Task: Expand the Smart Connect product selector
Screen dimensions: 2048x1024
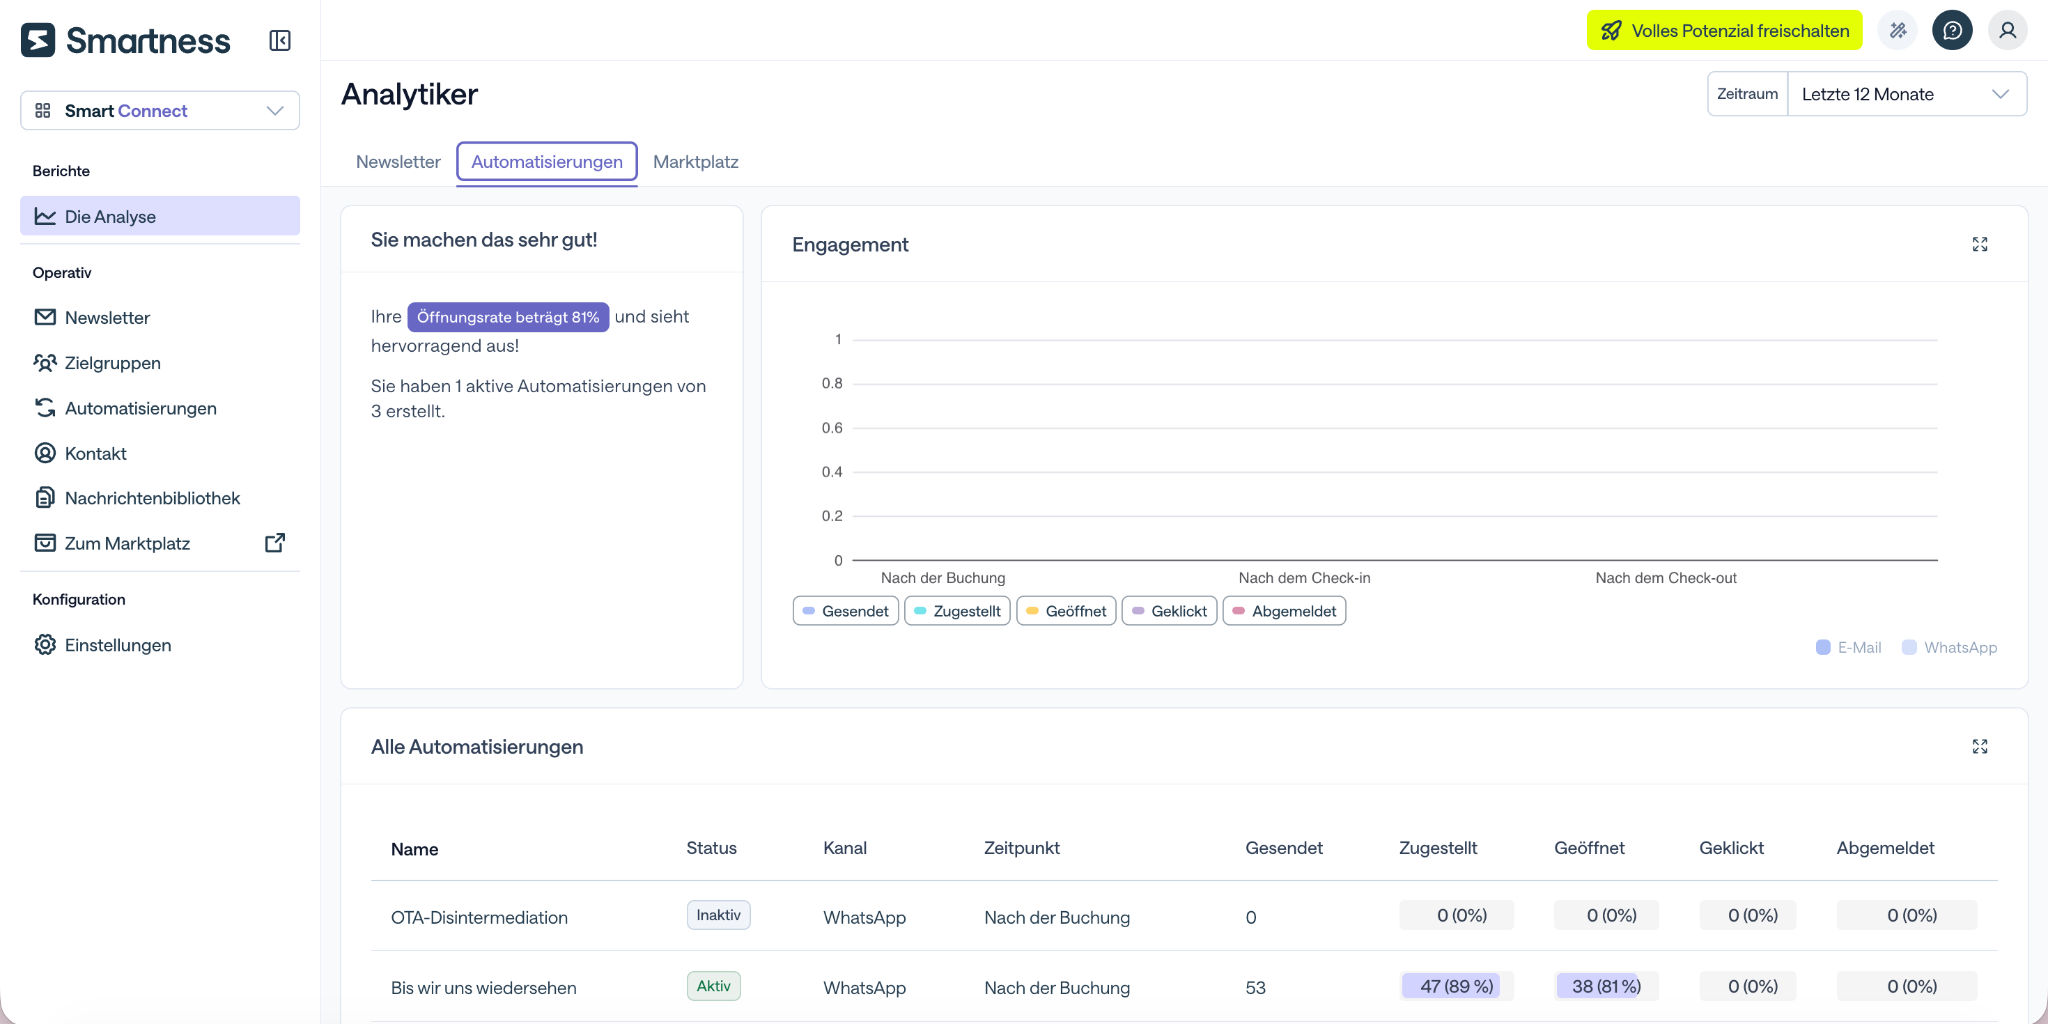Action: click(x=160, y=111)
